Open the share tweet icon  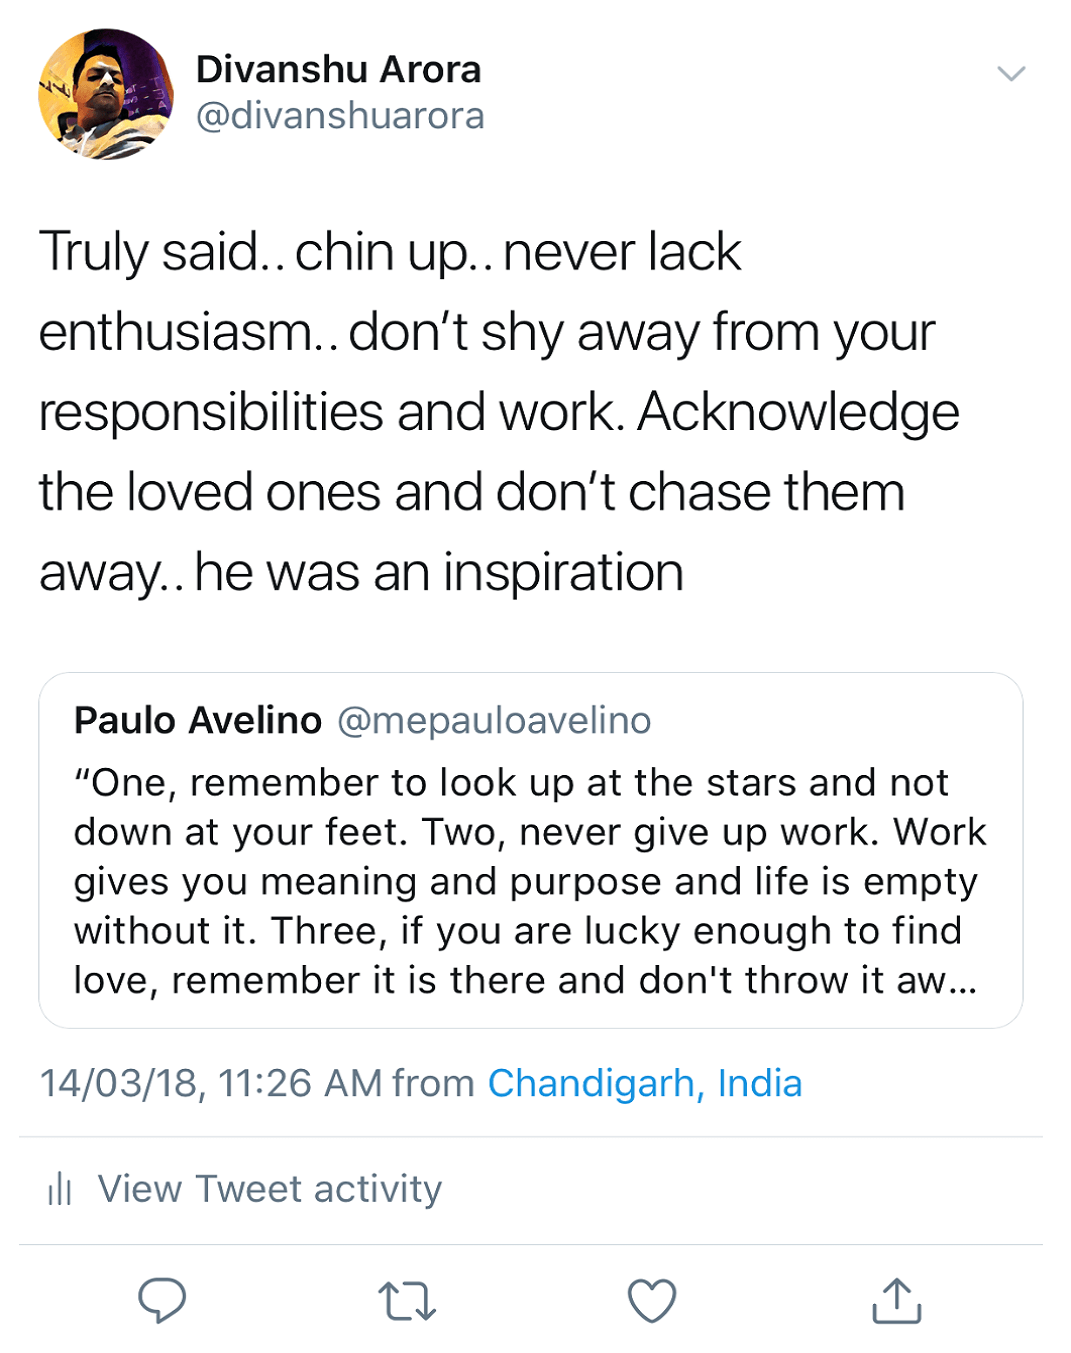pyautogui.click(x=897, y=1300)
